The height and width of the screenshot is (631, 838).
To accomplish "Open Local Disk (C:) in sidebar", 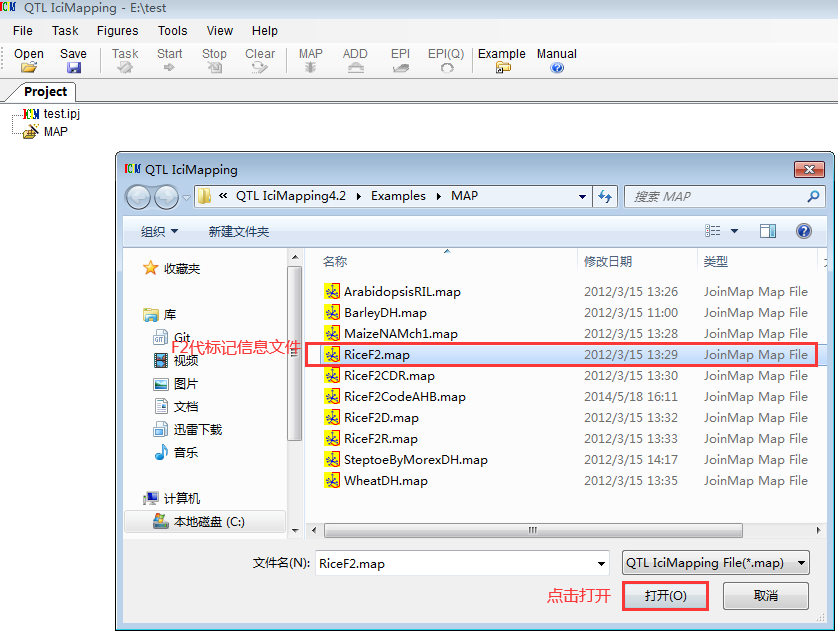I will click(x=205, y=521).
